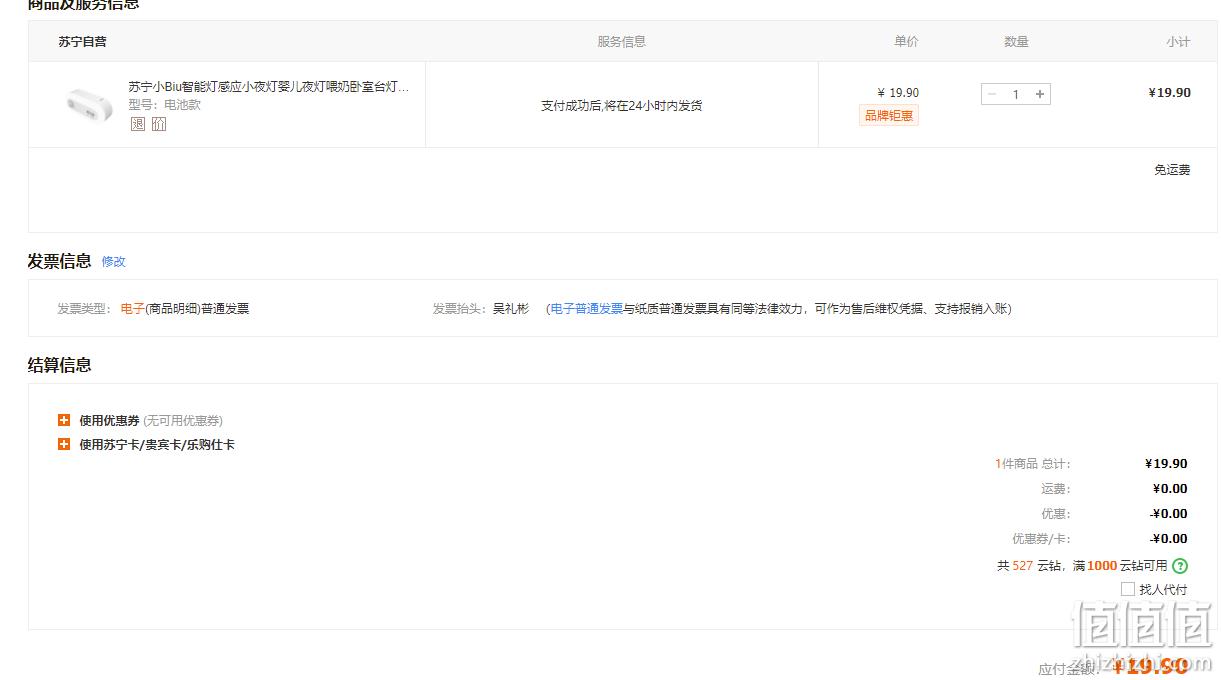Click the 527 云钻 points value
Screen dimensions: 1221x680
pos(1022,566)
